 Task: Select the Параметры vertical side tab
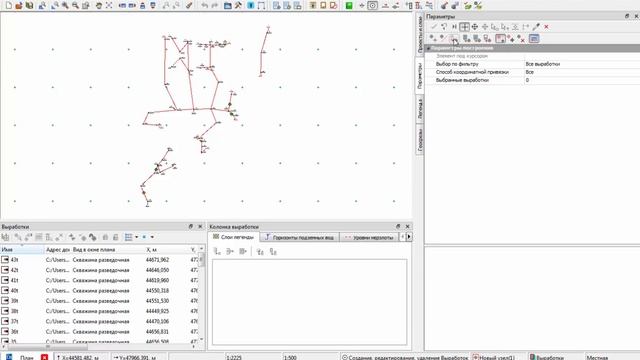click(x=420, y=76)
